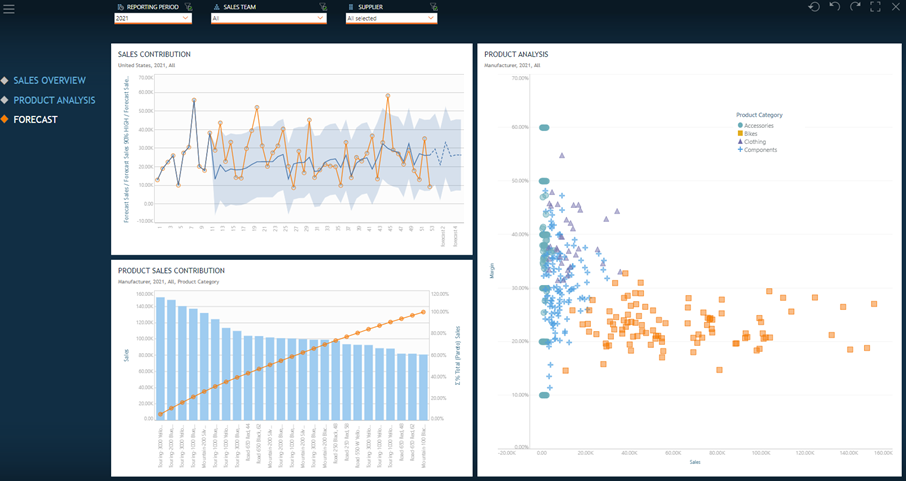This screenshot has width=906, height=481.
Task: Undo the last interaction
Action: pyautogui.click(x=834, y=6)
